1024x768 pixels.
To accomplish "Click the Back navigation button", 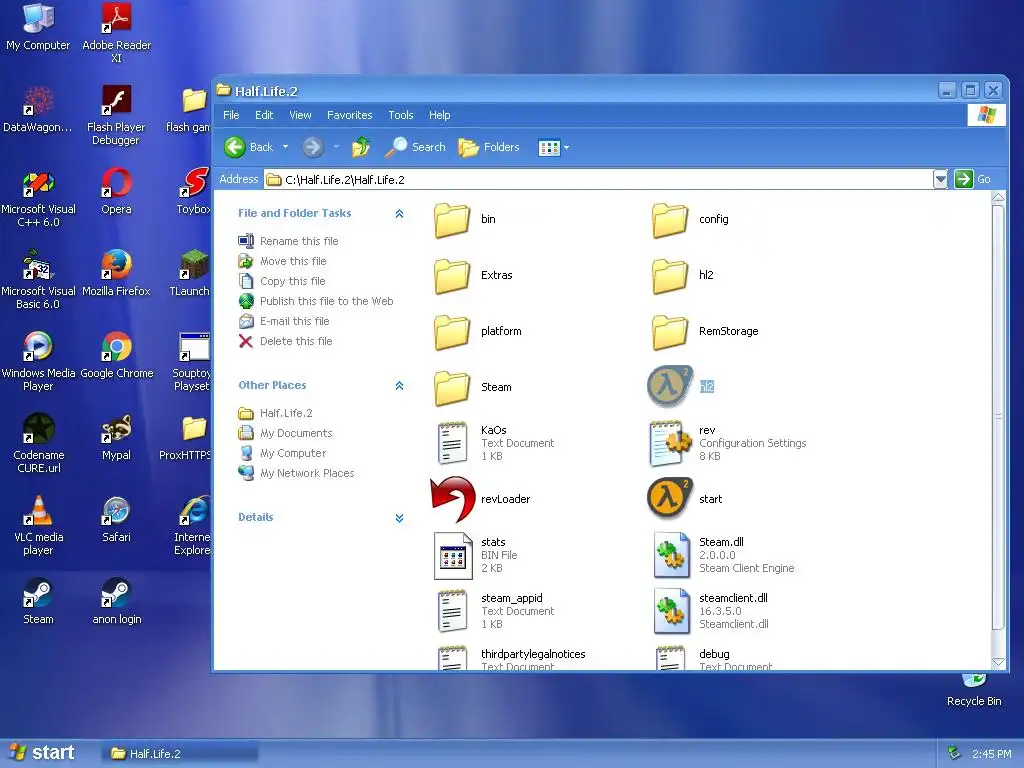I will tap(249, 147).
